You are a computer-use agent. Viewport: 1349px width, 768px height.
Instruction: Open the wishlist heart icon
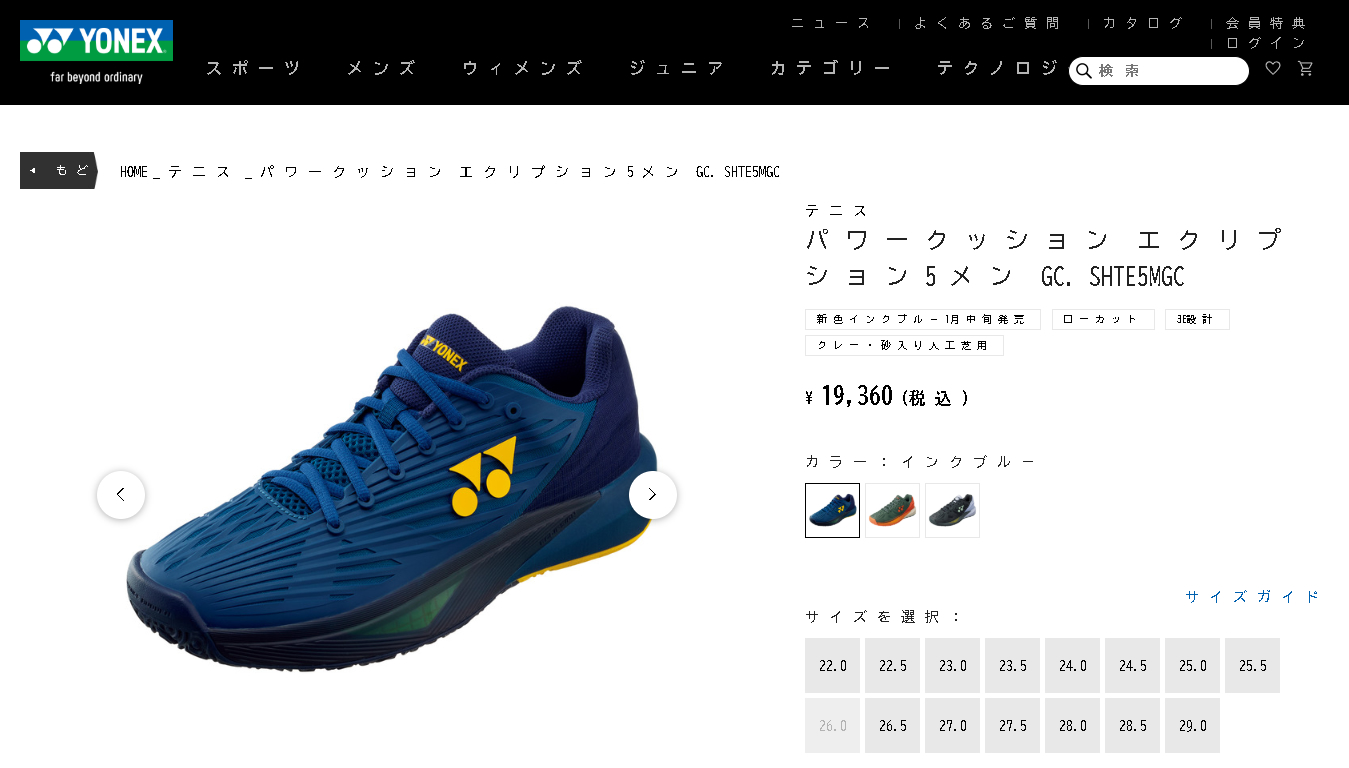(1273, 68)
